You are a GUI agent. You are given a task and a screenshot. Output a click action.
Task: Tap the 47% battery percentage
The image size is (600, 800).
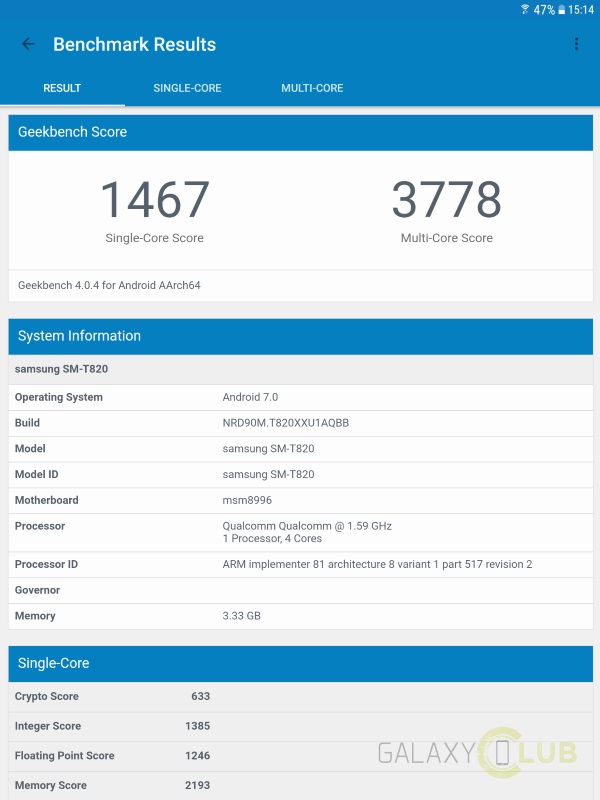click(544, 10)
